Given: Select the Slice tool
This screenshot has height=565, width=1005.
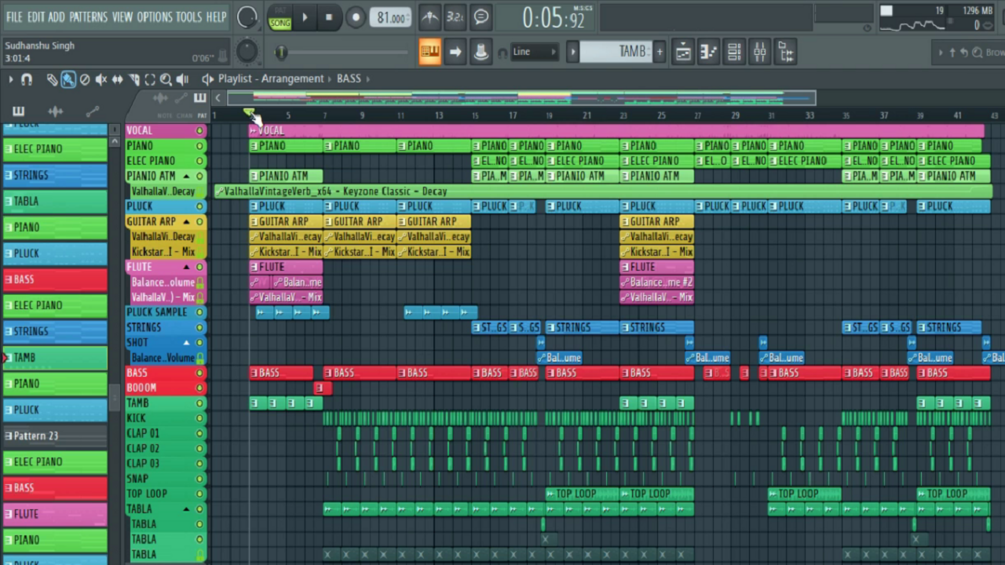Looking at the screenshot, I should 134,79.
